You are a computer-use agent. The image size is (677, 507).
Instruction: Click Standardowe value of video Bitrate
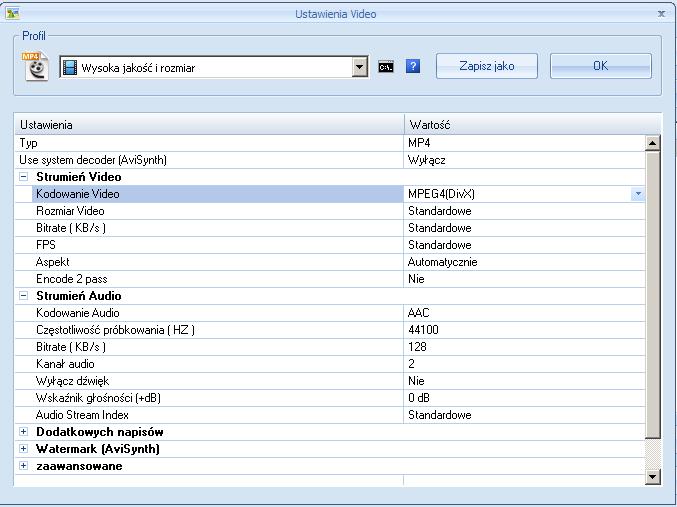[440, 228]
